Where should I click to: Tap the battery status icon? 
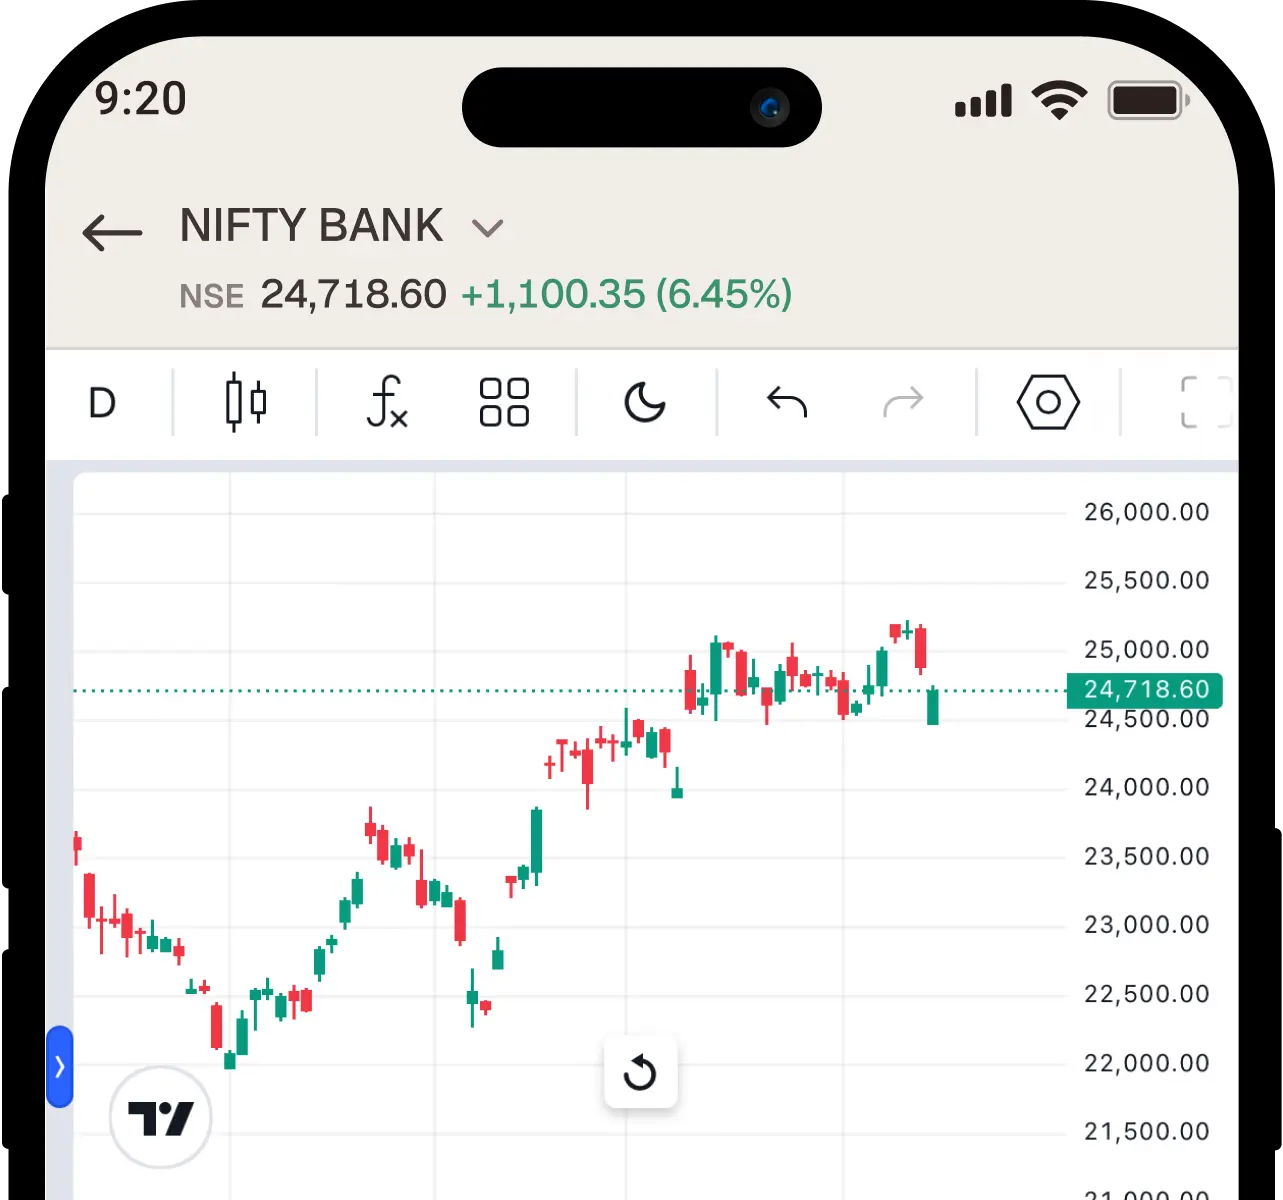1147,100
